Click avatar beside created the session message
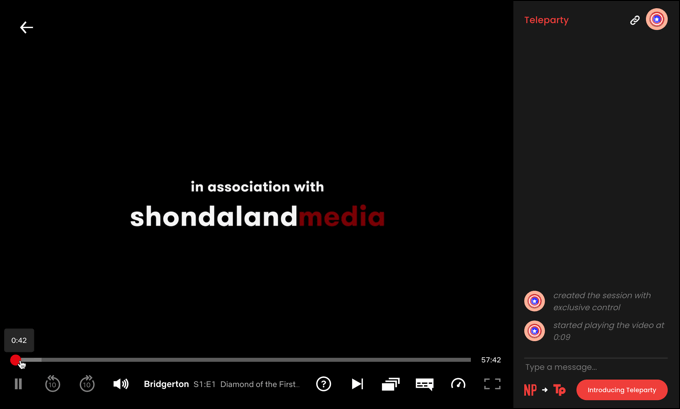The image size is (680, 409). point(534,301)
